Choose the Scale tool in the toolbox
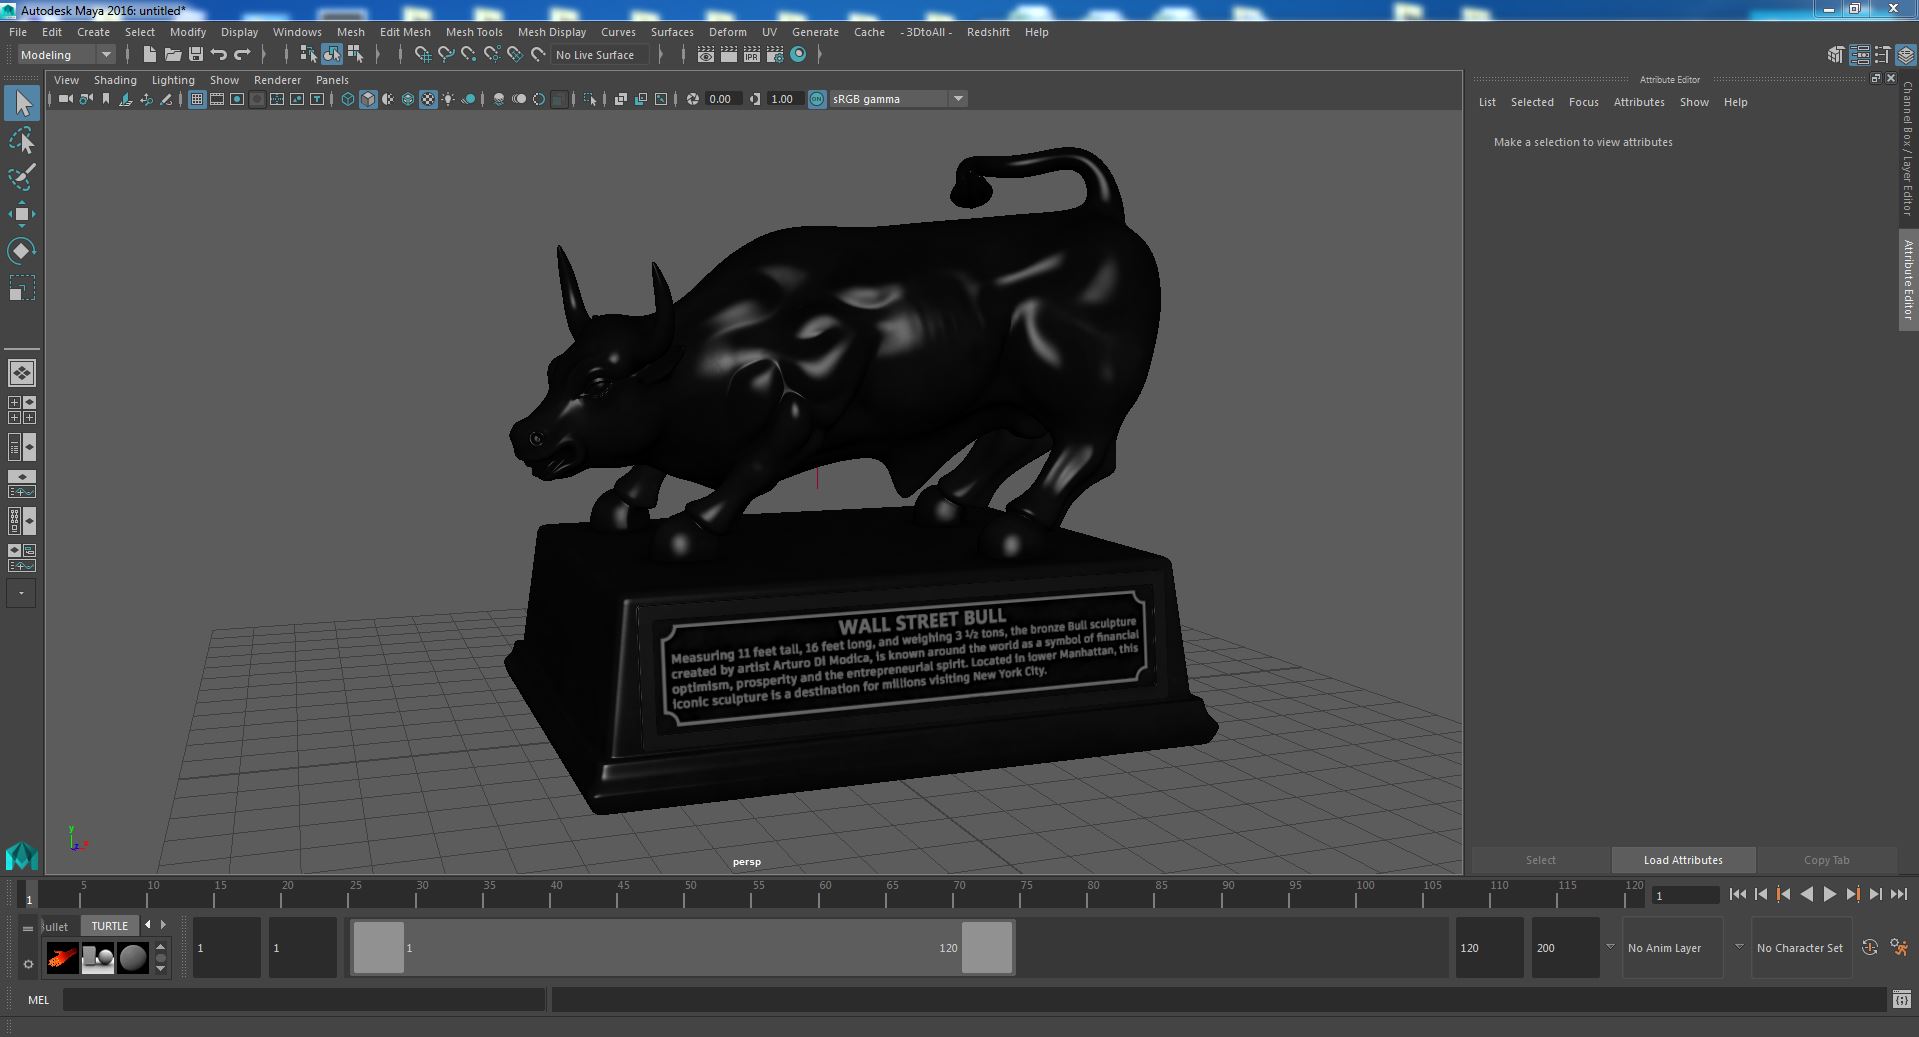Viewport: 1919px width, 1037px height. pyautogui.click(x=22, y=288)
